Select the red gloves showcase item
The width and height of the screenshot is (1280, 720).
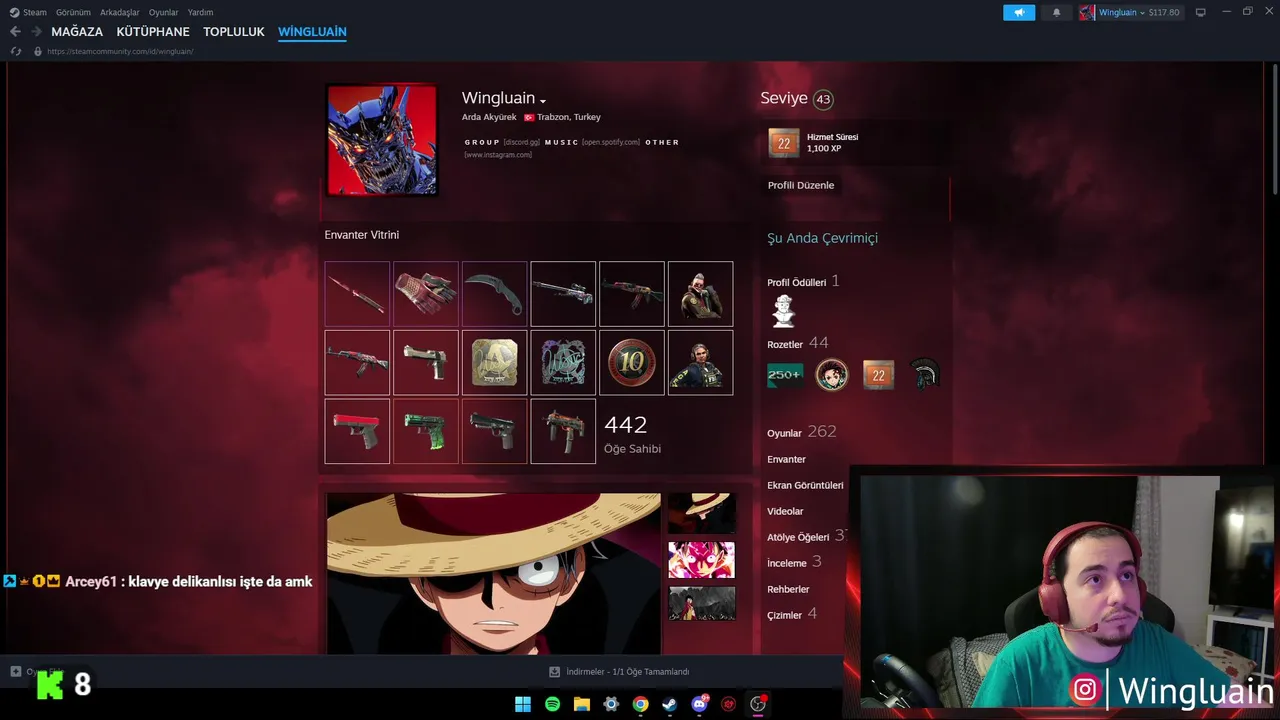[426, 294]
